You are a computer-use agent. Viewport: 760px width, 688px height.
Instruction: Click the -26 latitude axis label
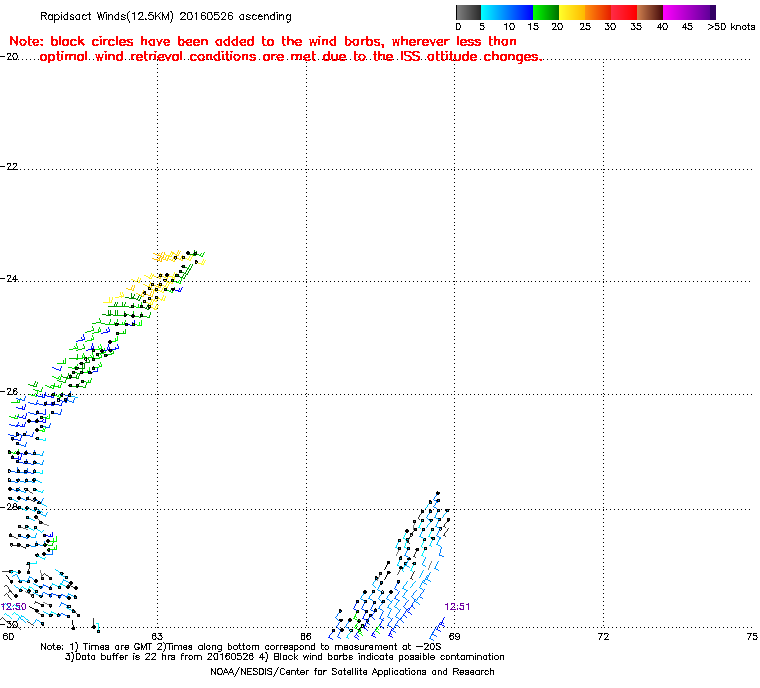coord(10,391)
